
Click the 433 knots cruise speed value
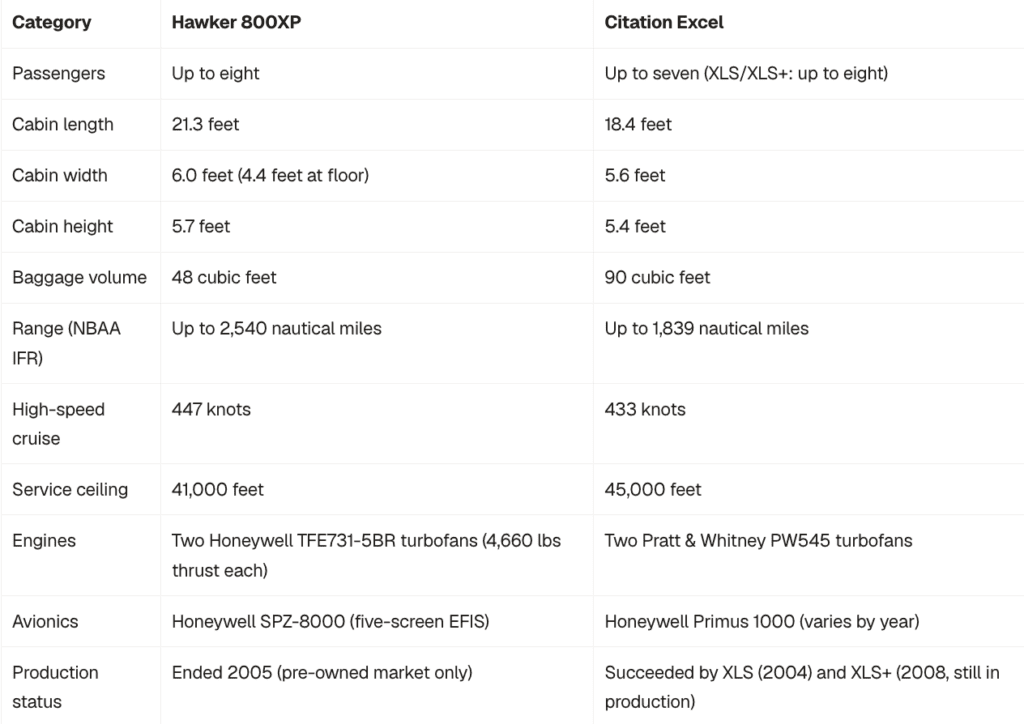pyautogui.click(x=645, y=409)
